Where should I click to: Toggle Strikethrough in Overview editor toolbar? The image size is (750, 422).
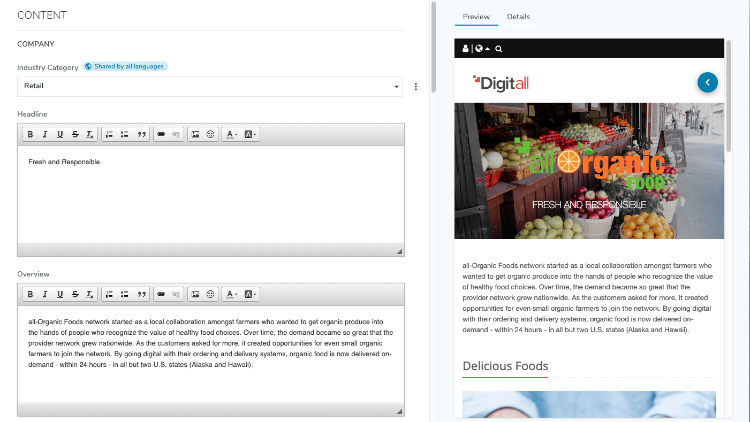pyautogui.click(x=75, y=294)
